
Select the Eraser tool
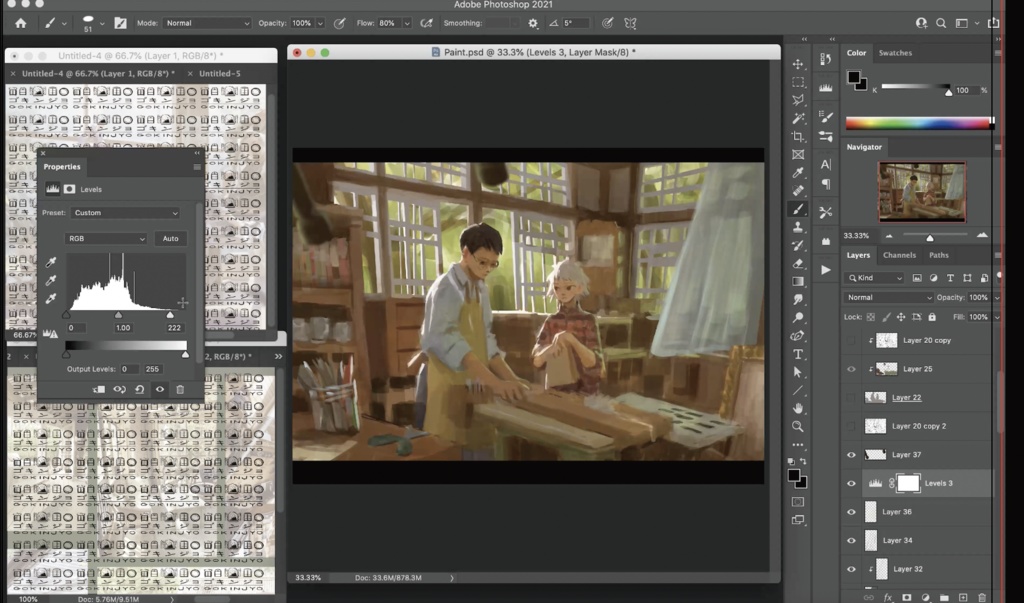(x=797, y=263)
